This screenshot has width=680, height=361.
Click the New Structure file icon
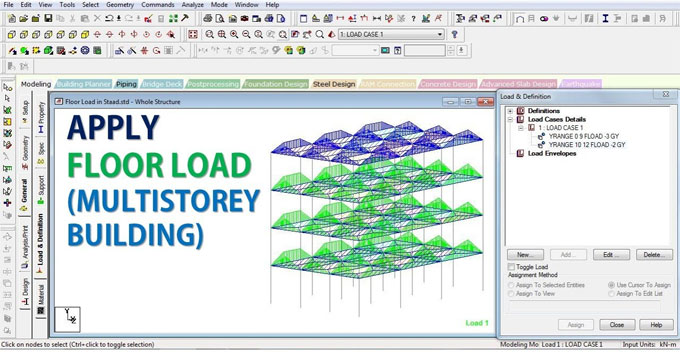(12, 19)
